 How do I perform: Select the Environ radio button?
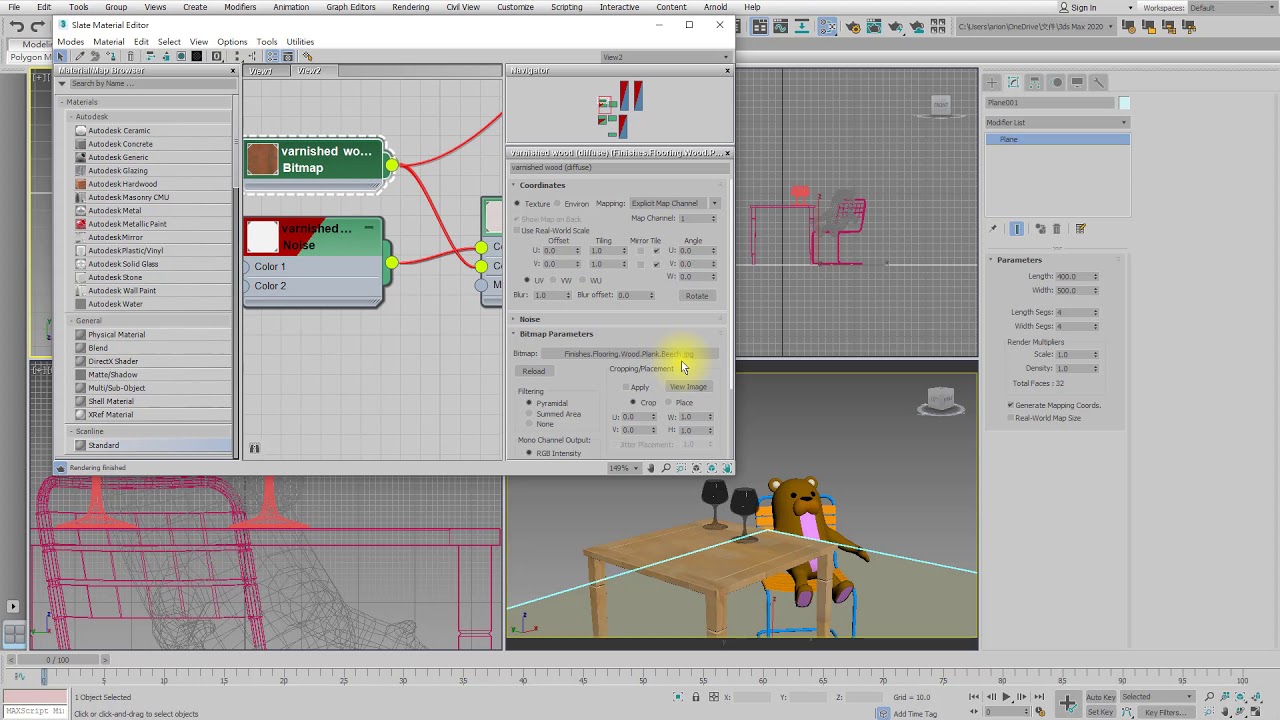click(557, 204)
